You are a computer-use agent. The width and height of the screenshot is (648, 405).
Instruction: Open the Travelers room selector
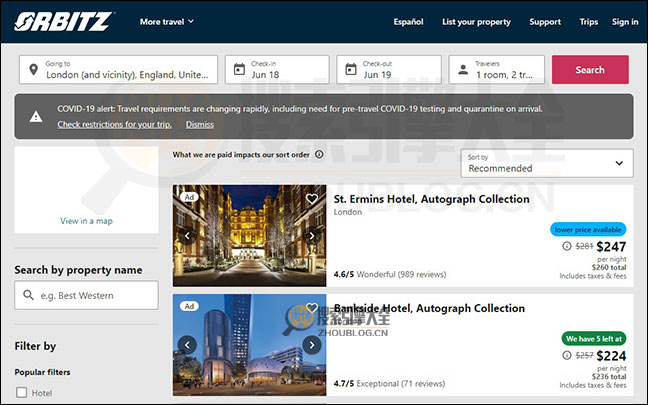click(x=497, y=70)
